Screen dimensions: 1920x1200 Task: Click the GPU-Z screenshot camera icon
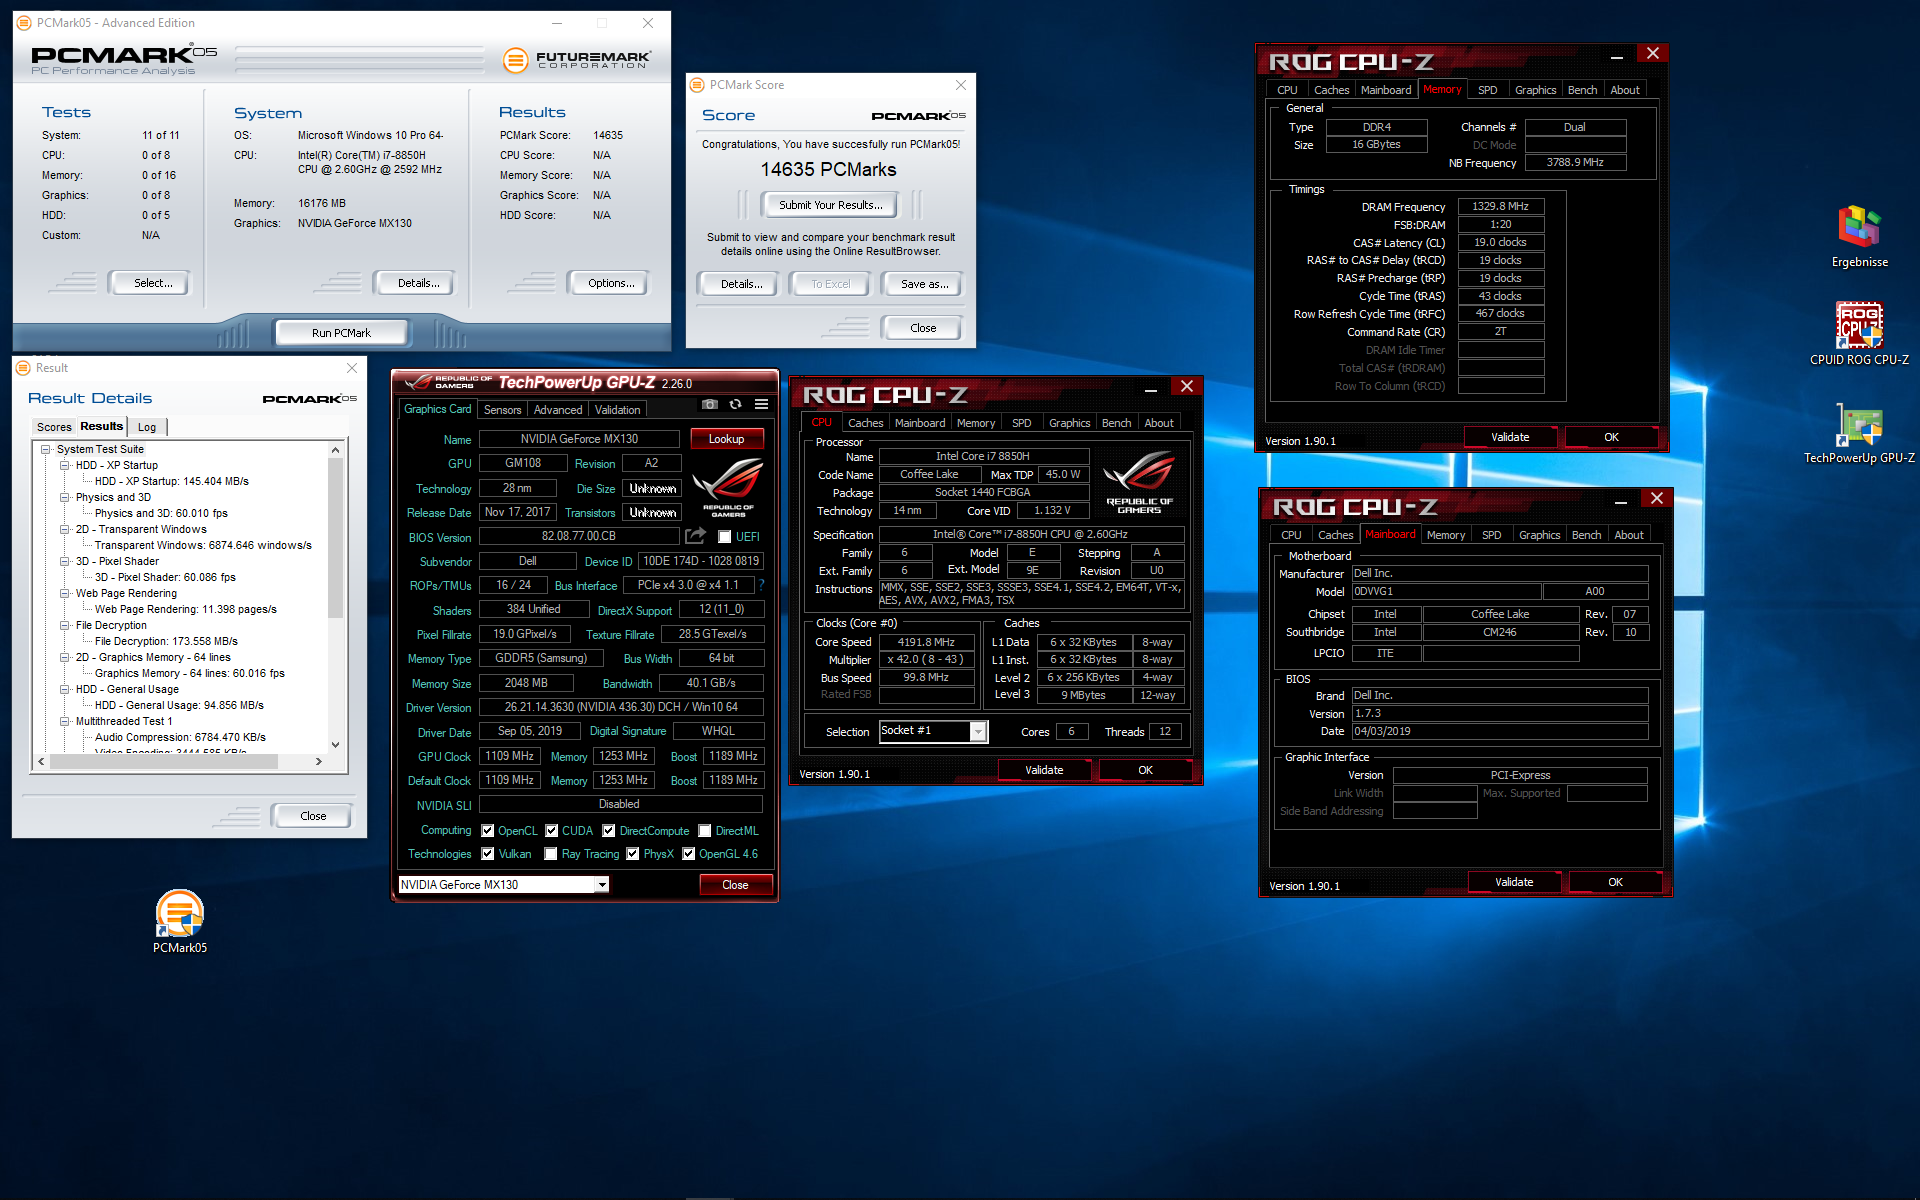point(710,404)
